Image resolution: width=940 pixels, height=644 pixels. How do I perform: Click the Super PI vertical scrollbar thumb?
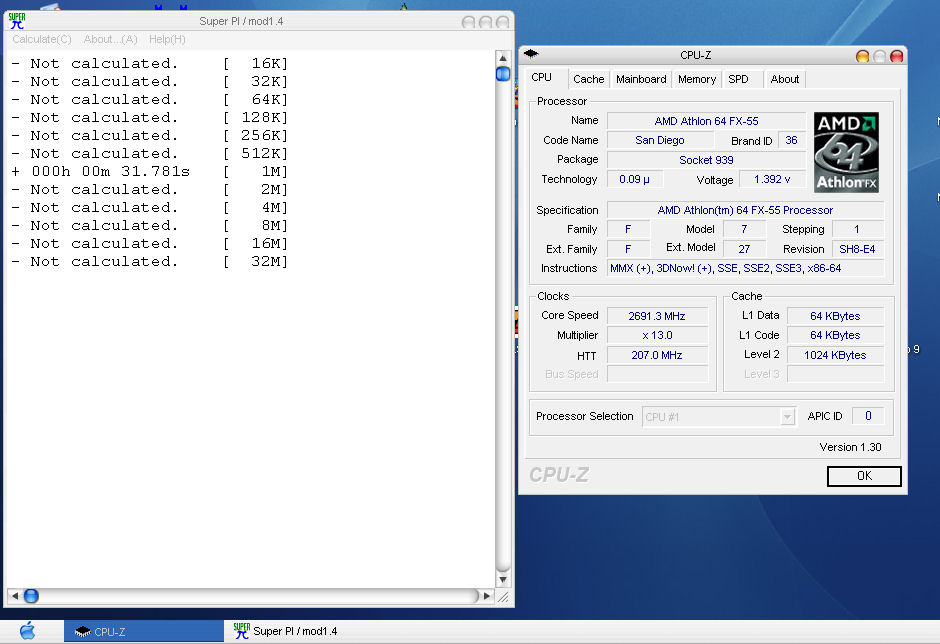coord(503,74)
